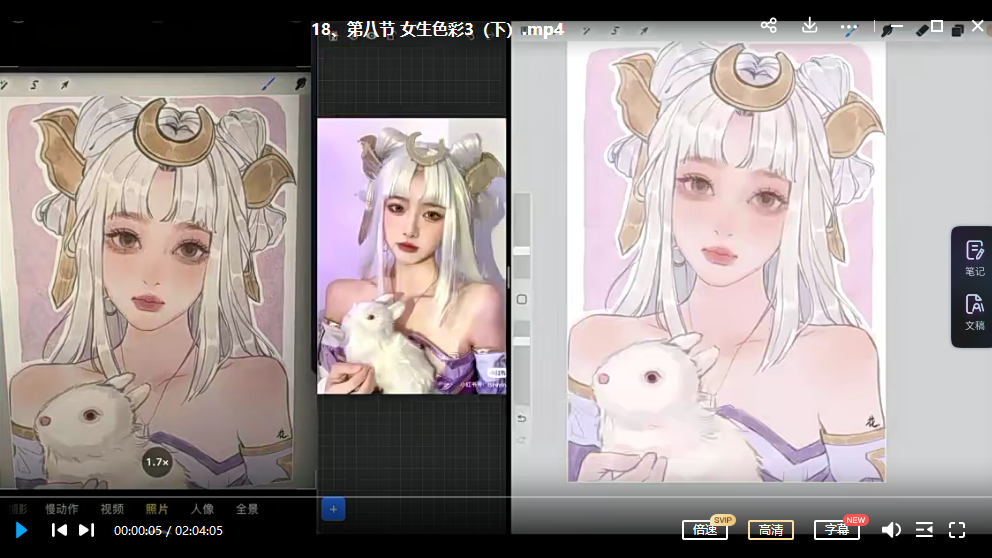The height and width of the screenshot is (558, 992).
Task: Click the right digital artwork canvas
Action: [x=726, y=262]
